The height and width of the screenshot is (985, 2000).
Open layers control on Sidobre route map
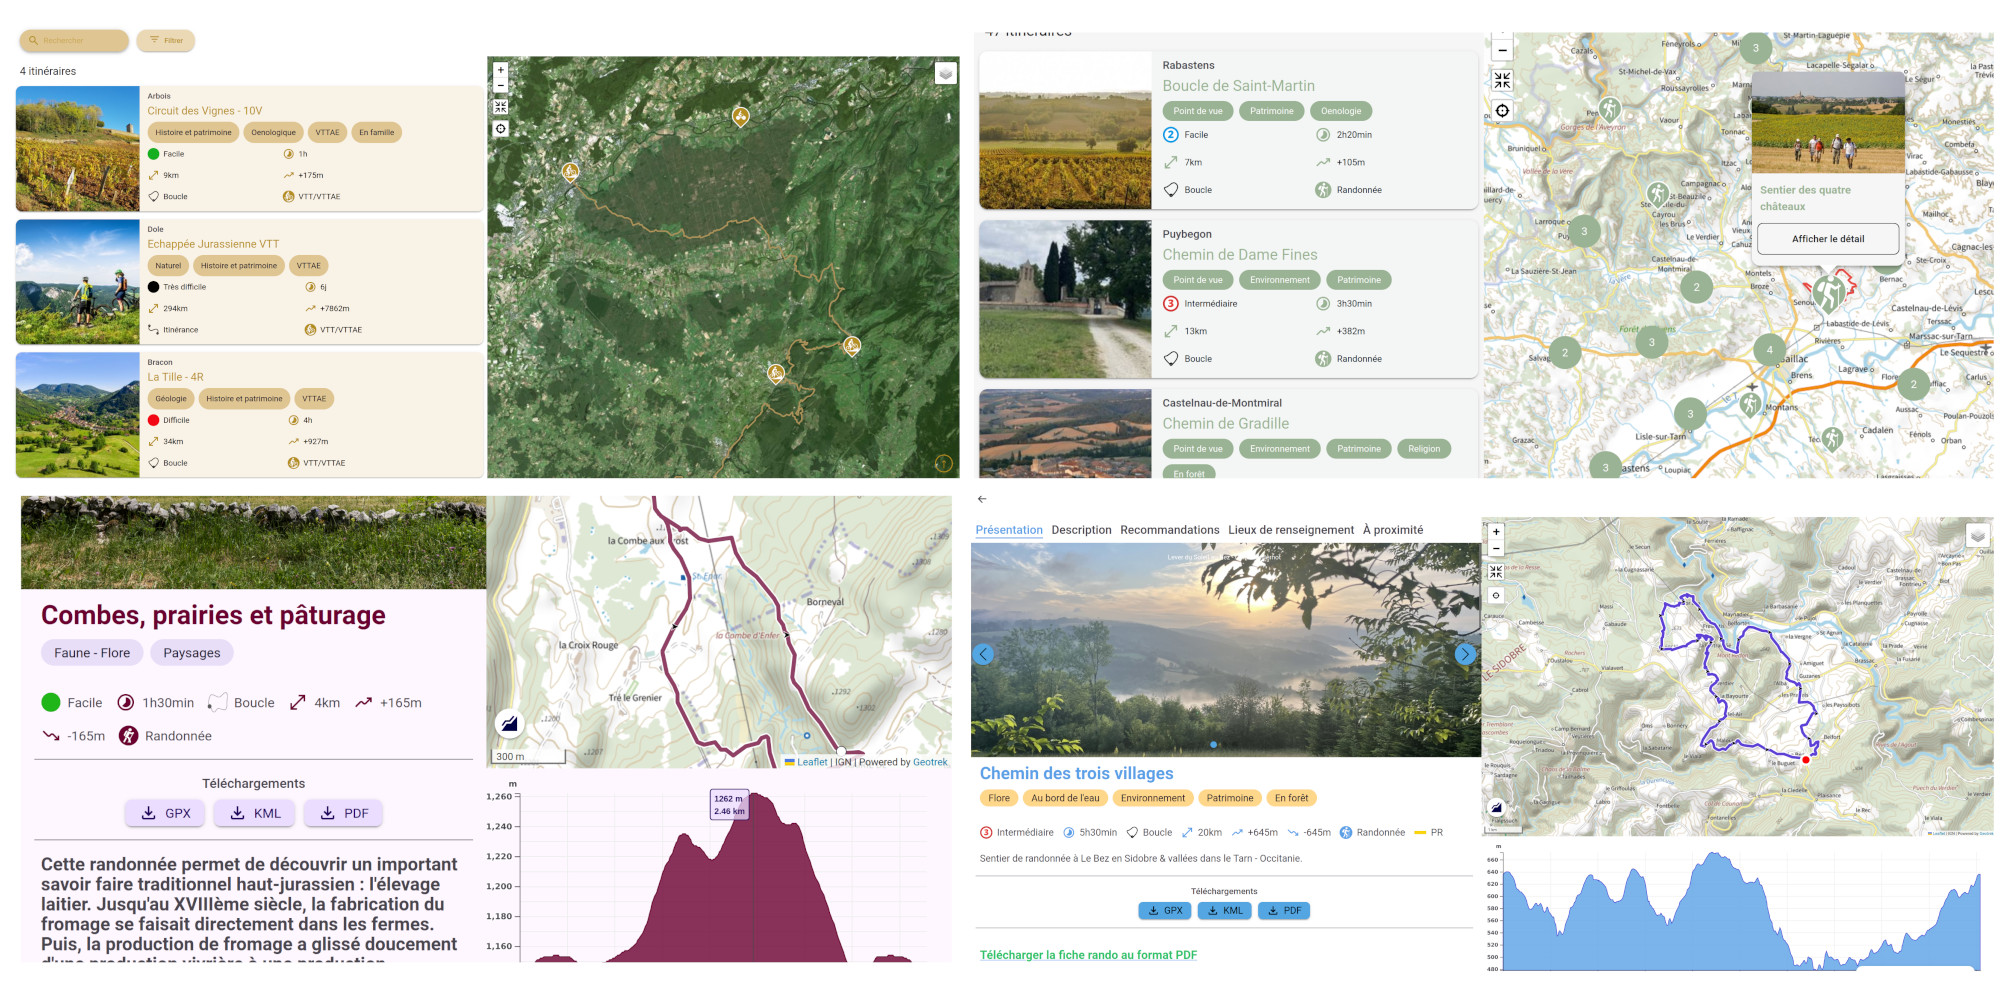(x=1977, y=535)
